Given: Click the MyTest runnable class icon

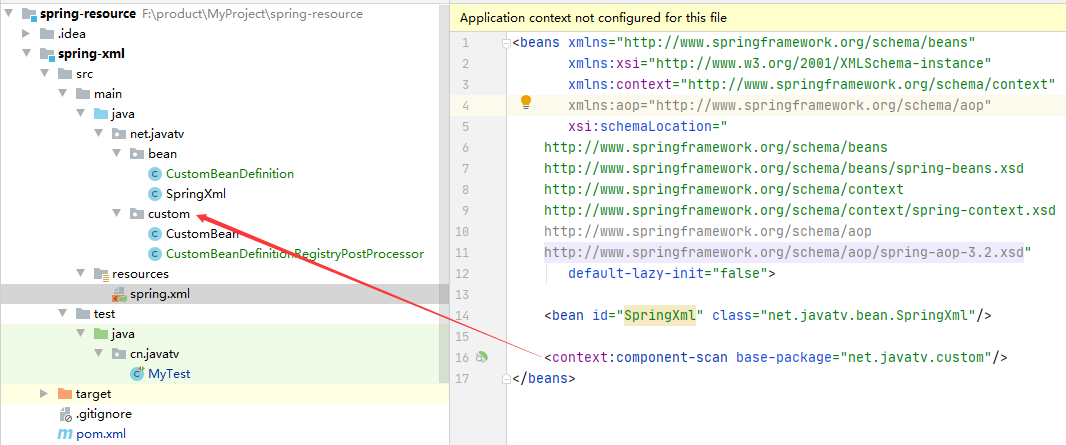Looking at the screenshot, I should [137, 374].
